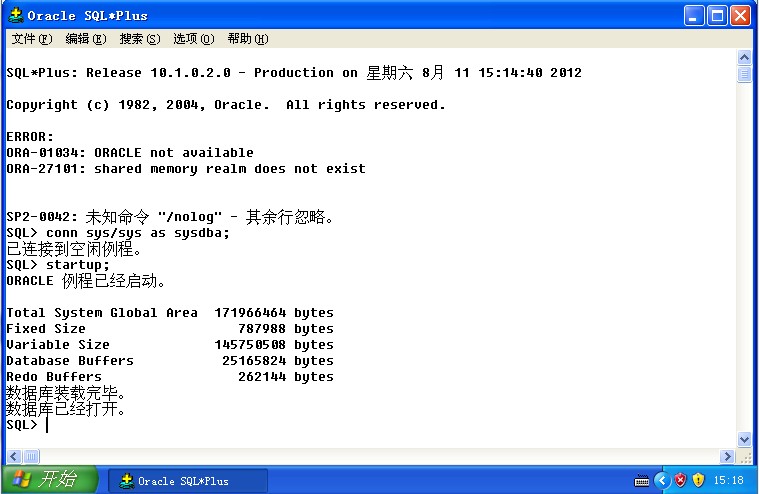
Task: Click the SP2-0042 unknown command message
Action: 170,217
